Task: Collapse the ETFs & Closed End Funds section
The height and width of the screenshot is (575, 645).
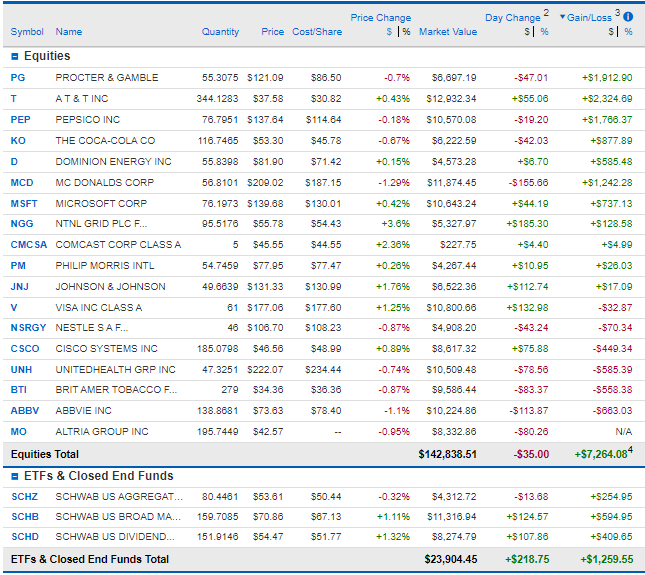Action: coord(15,476)
